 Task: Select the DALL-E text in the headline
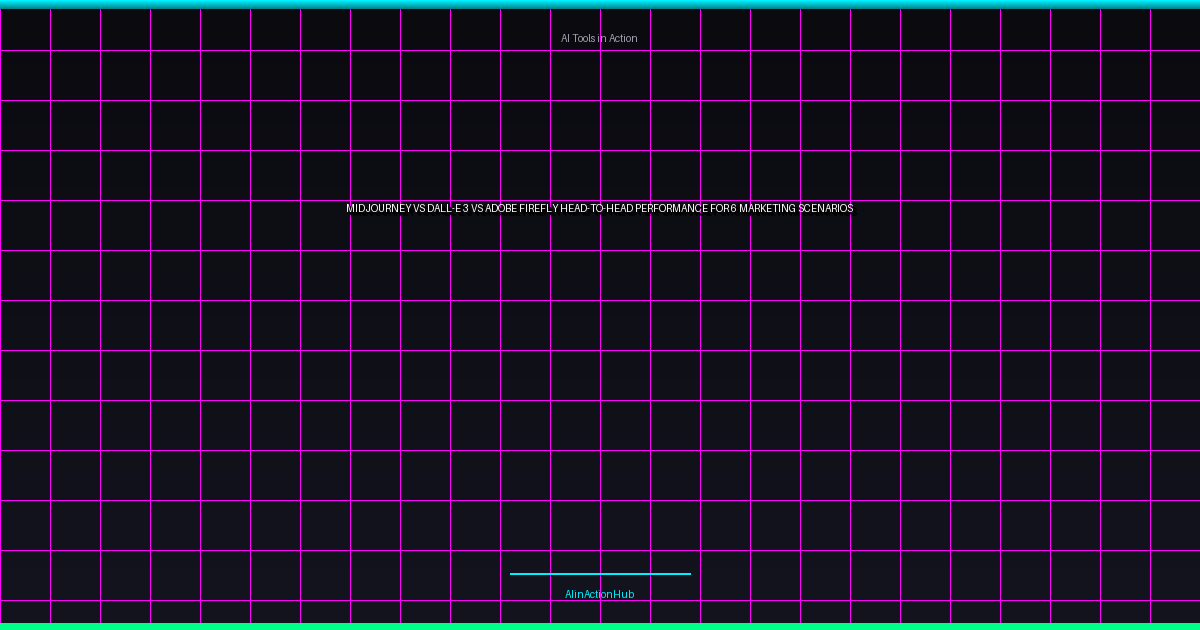[x=444, y=209]
